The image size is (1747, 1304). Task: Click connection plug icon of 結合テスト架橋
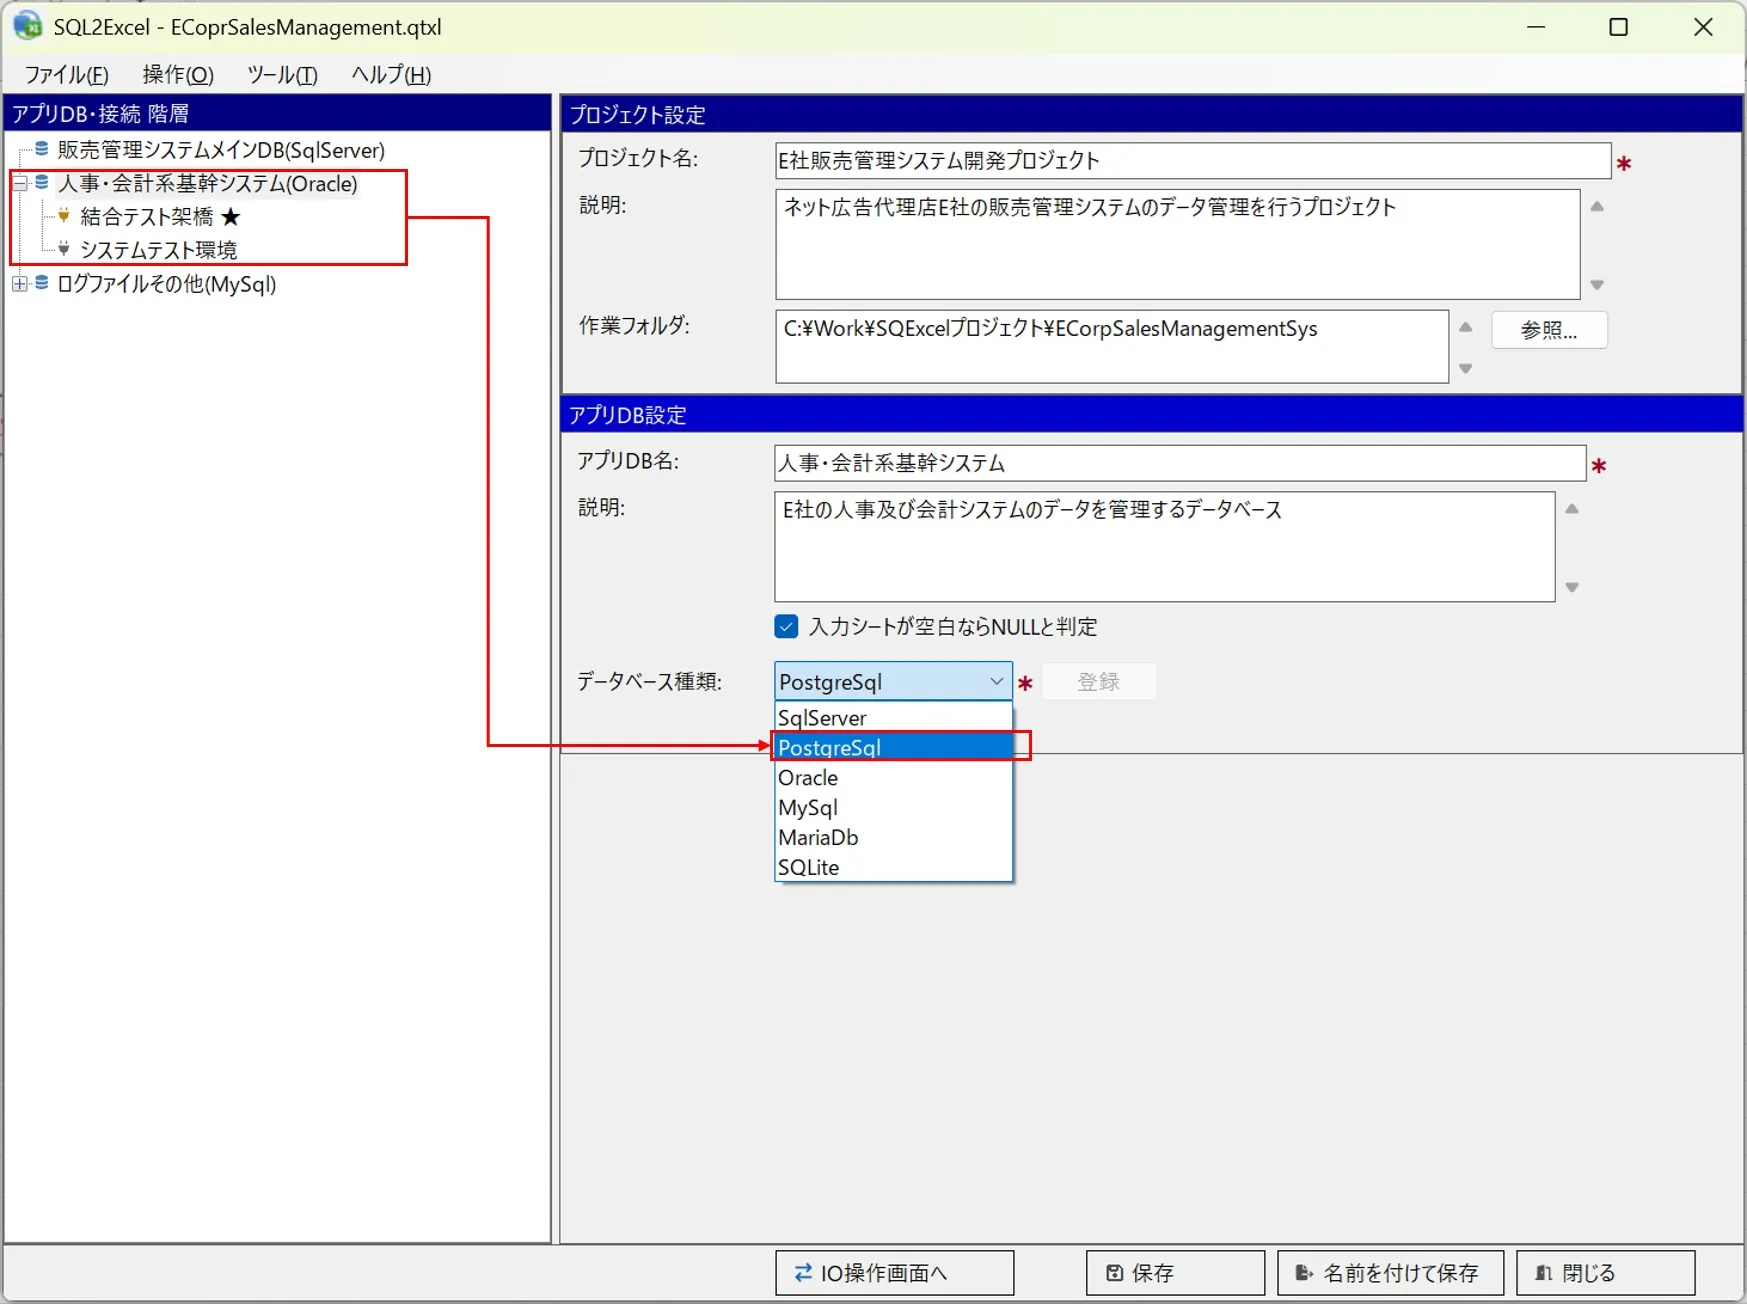[64, 215]
